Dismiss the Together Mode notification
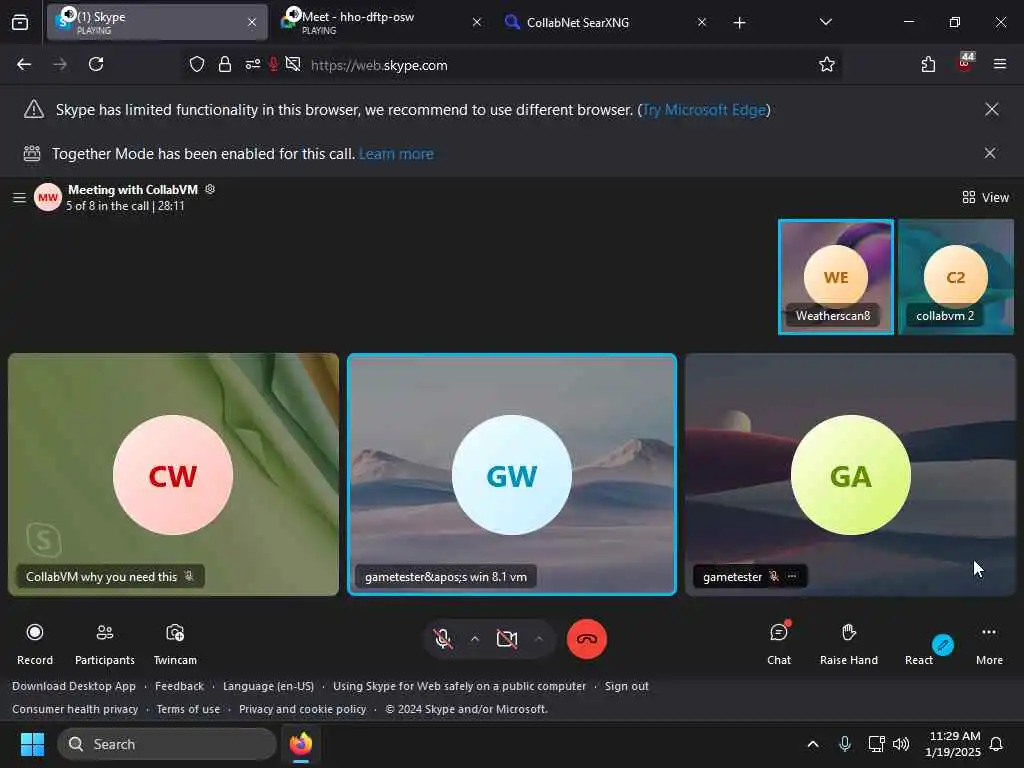1024x768 pixels. click(990, 153)
